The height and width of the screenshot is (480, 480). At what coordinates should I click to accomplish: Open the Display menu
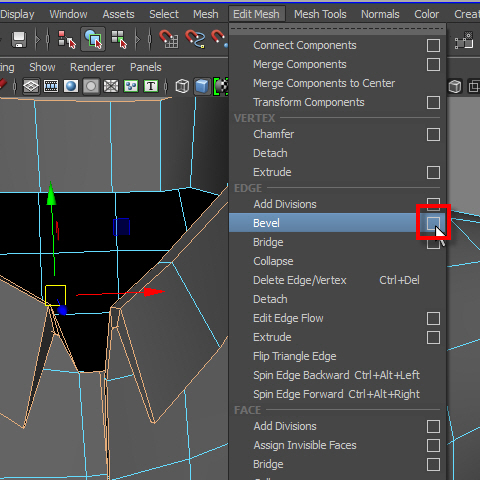coord(17,14)
